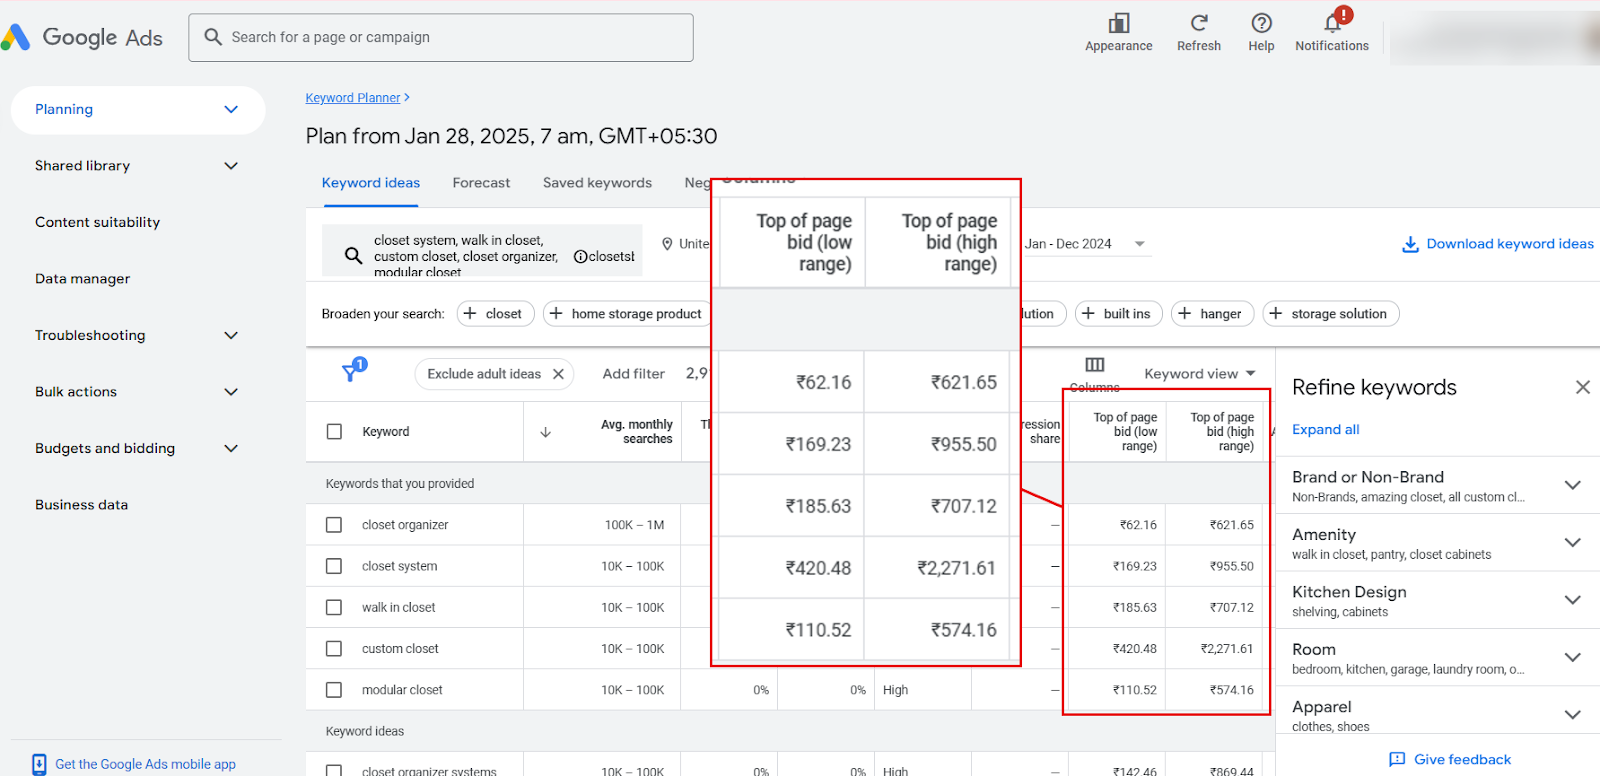Open Business data in sidebar
Image resolution: width=1600 pixels, height=776 pixels.
tap(82, 505)
